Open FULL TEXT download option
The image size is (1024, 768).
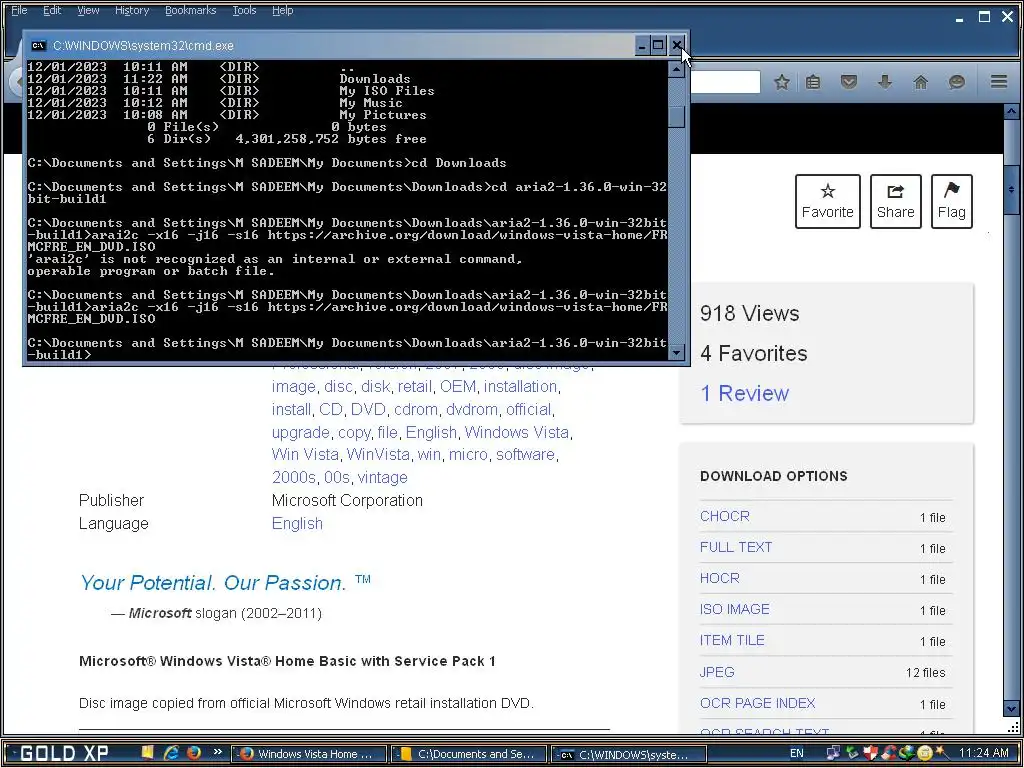(736, 547)
